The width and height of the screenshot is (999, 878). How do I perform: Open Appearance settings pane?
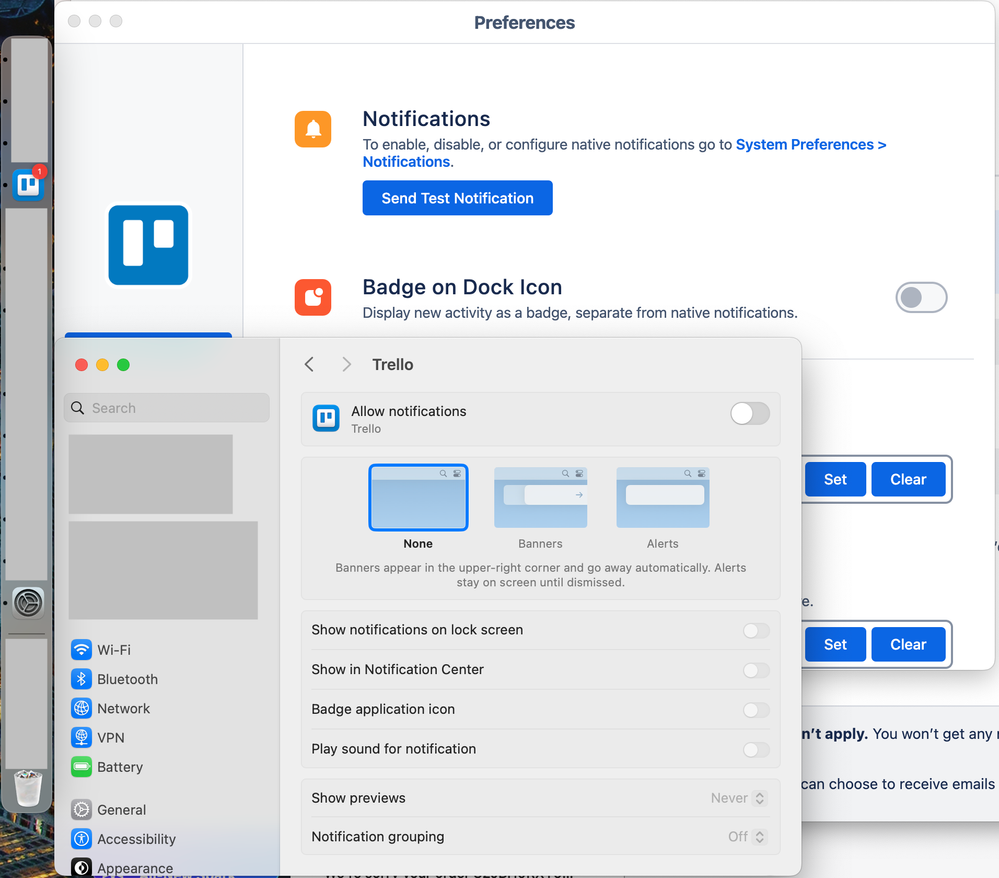tap(135, 868)
